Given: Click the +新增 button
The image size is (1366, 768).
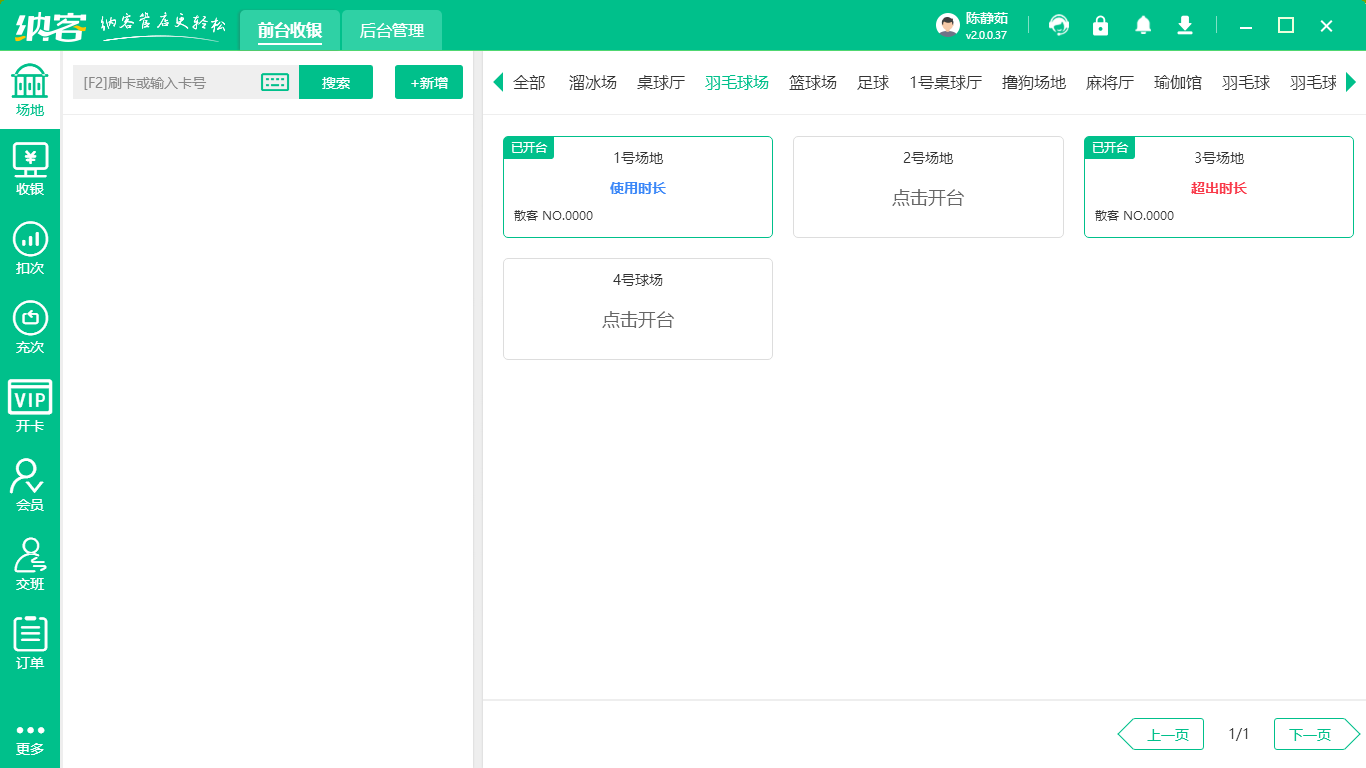Looking at the screenshot, I should (429, 82).
